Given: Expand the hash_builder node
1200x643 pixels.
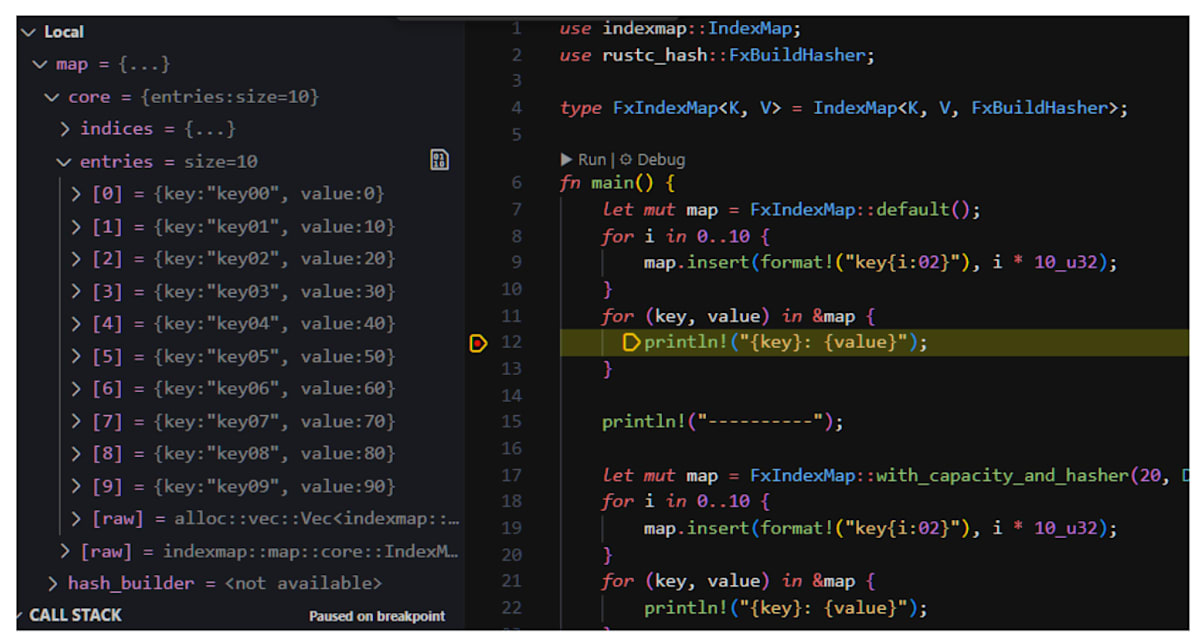Looking at the screenshot, I should pyautogui.click(x=53, y=583).
